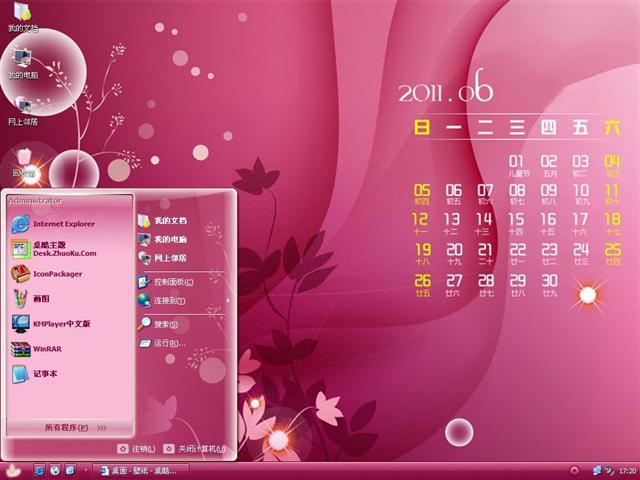Launch IconPackager from the Start menu

coord(70,274)
